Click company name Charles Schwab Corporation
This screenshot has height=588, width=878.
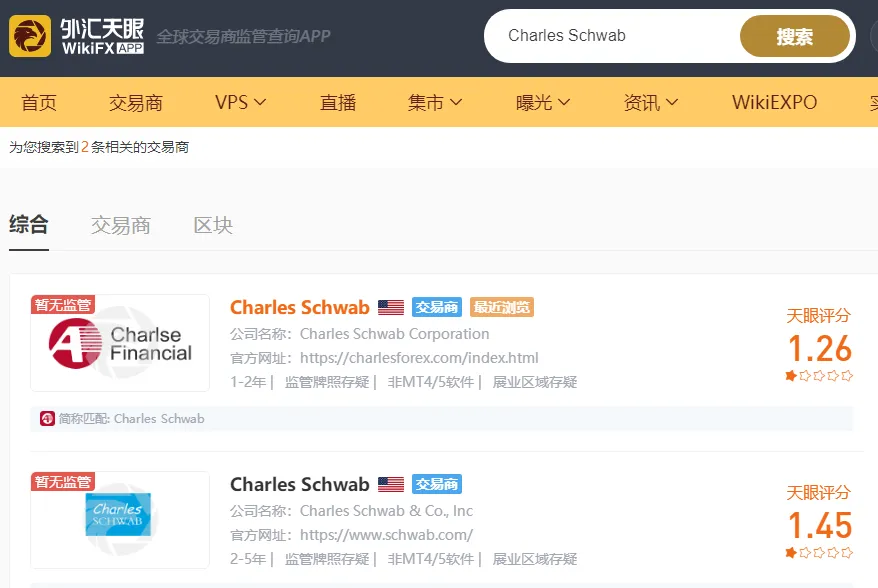coord(395,334)
